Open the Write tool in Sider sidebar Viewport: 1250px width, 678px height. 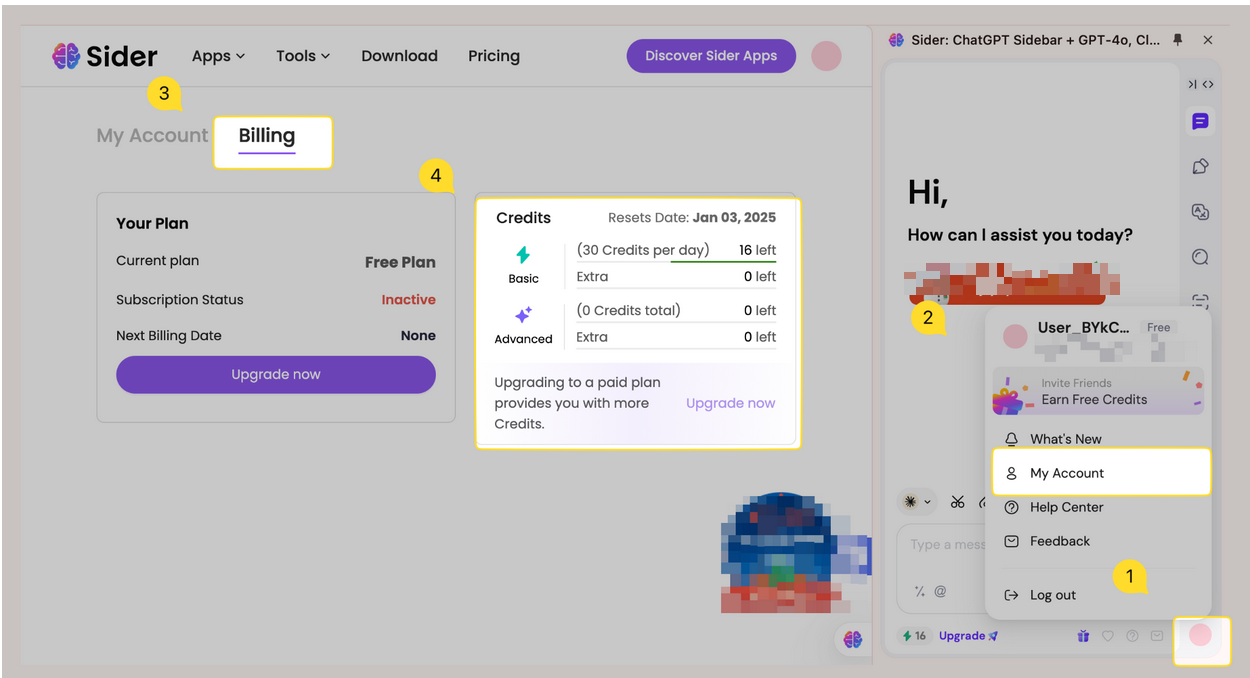1200,167
